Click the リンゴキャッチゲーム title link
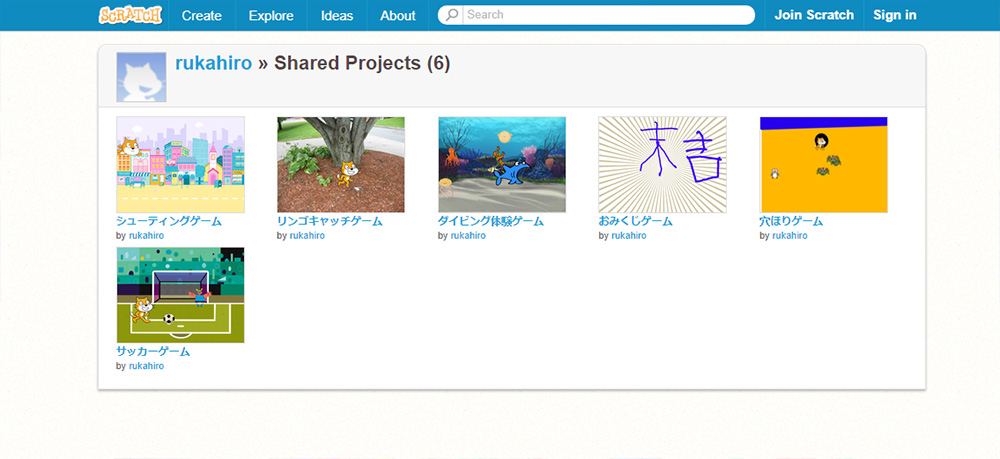The width and height of the screenshot is (1000, 459). coord(329,221)
